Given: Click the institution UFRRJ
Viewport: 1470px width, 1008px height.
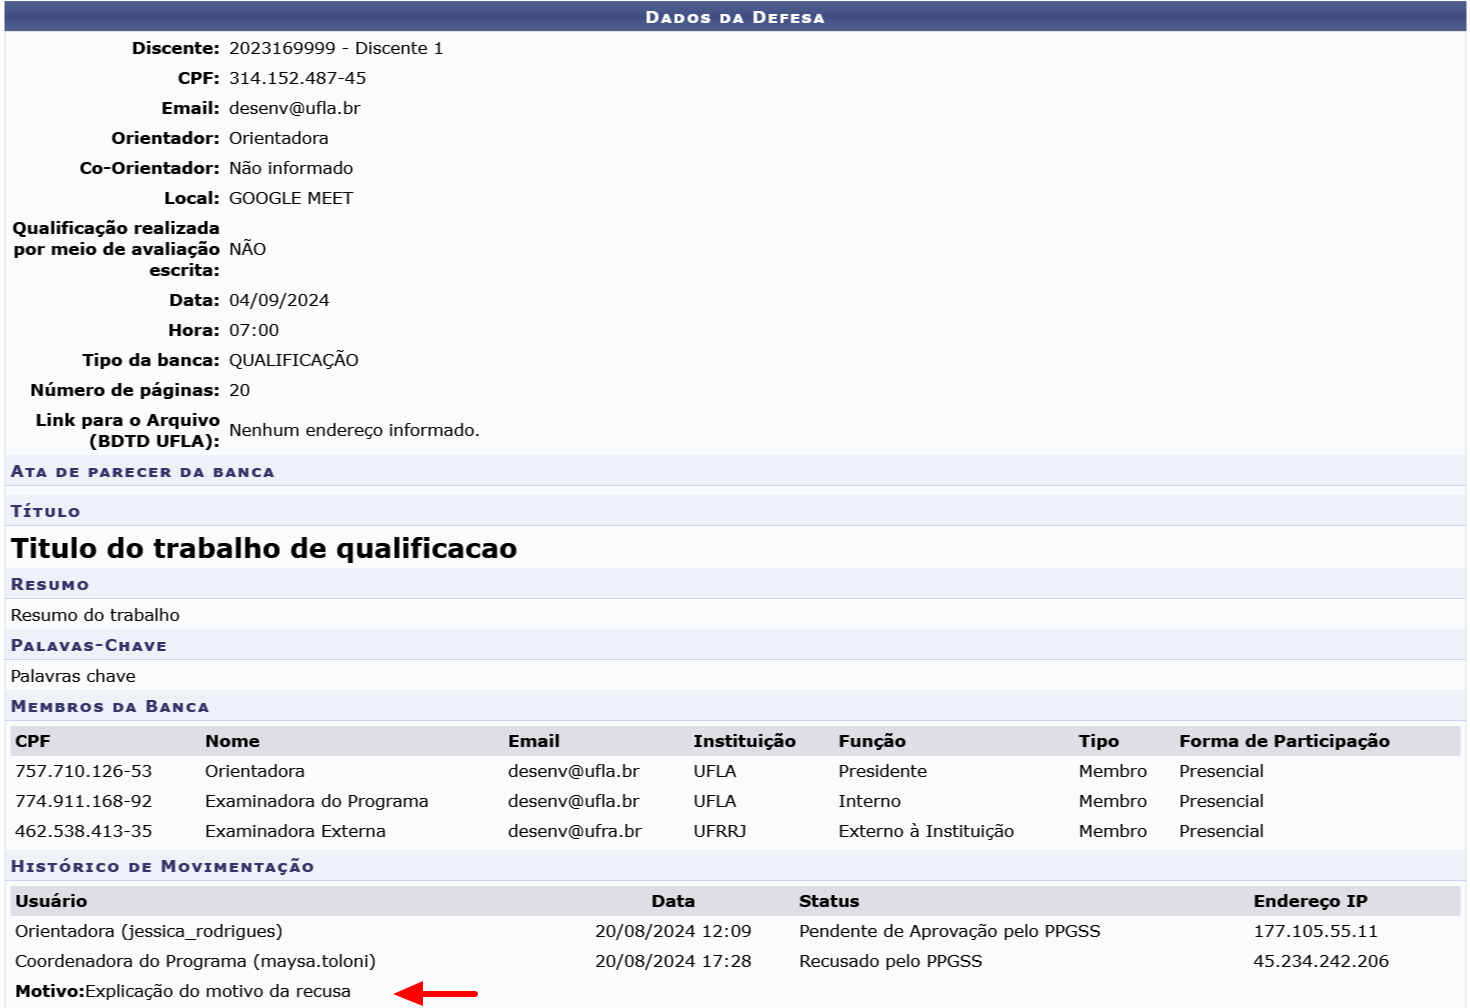Looking at the screenshot, I should [720, 831].
